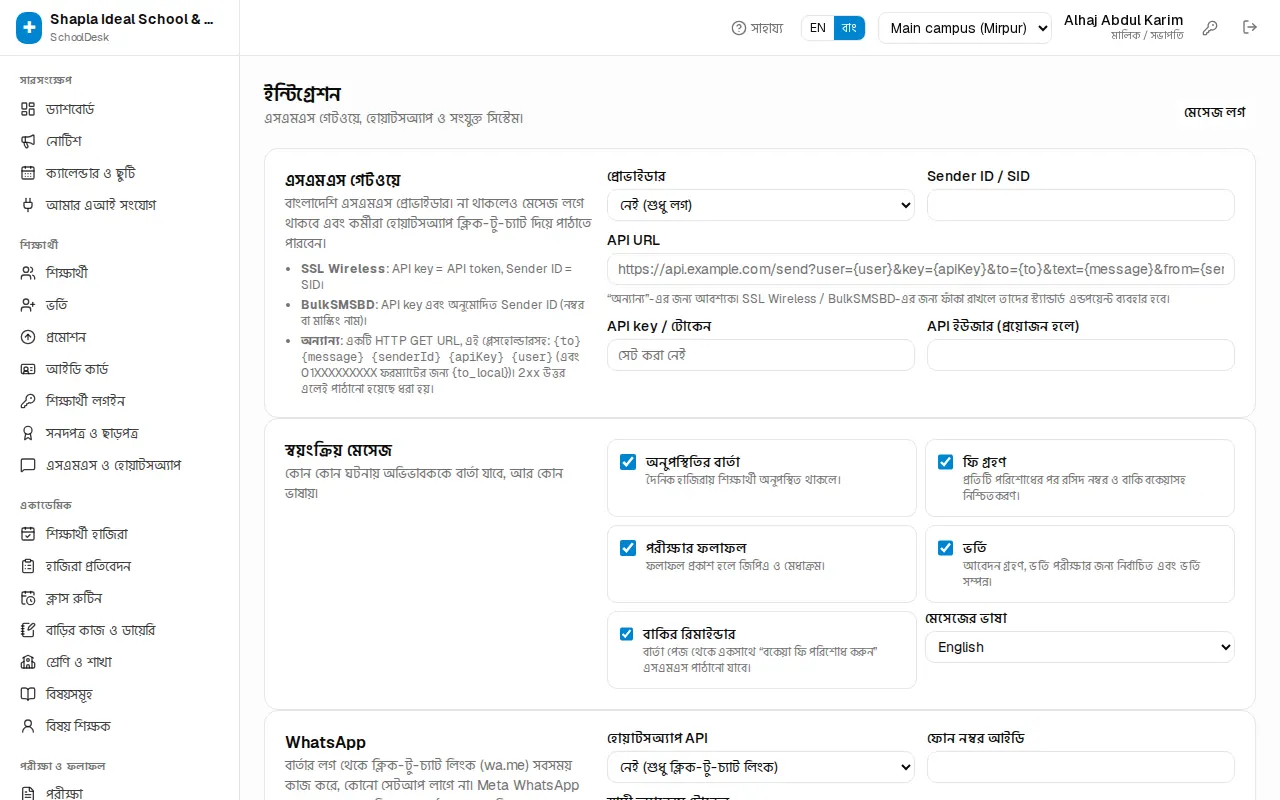This screenshot has height=800, width=1280.
Task: Open the ক্যালেন্ডার ও ছুটি calendar icon
Action: point(28,173)
